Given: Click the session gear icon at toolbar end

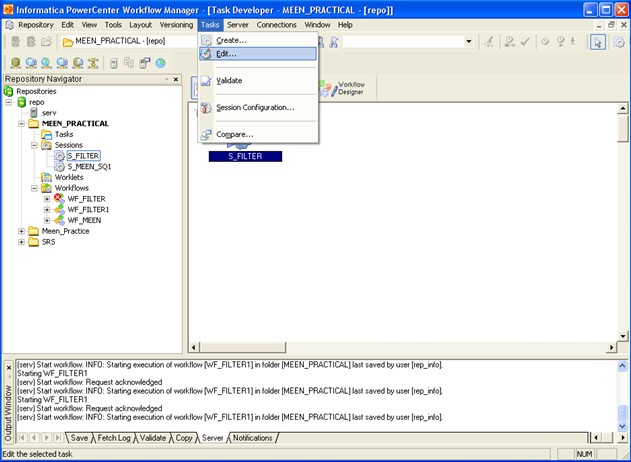Looking at the screenshot, I should [619, 42].
